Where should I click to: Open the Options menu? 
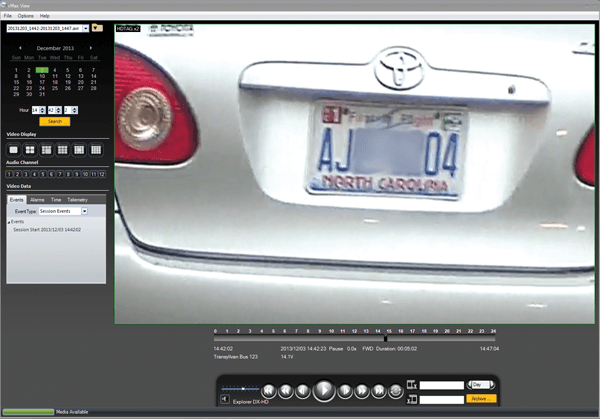pos(26,16)
